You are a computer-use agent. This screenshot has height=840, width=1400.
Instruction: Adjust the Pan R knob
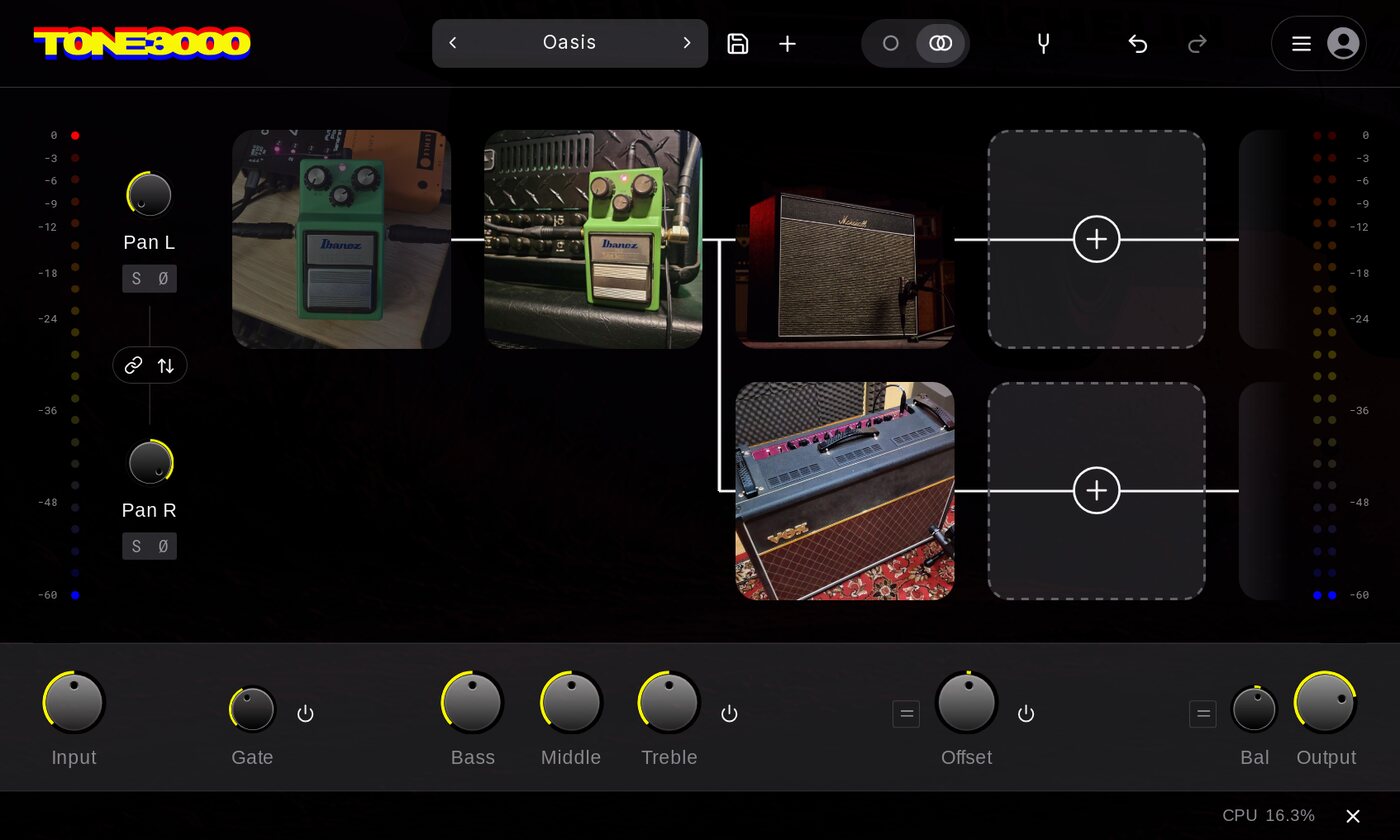point(150,462)
